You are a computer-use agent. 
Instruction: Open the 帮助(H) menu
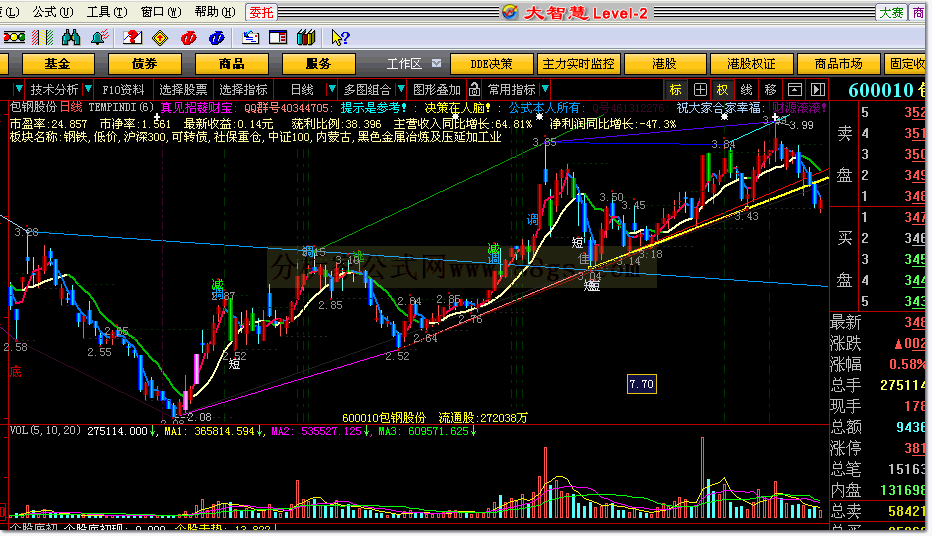click(x=215, y=12)
